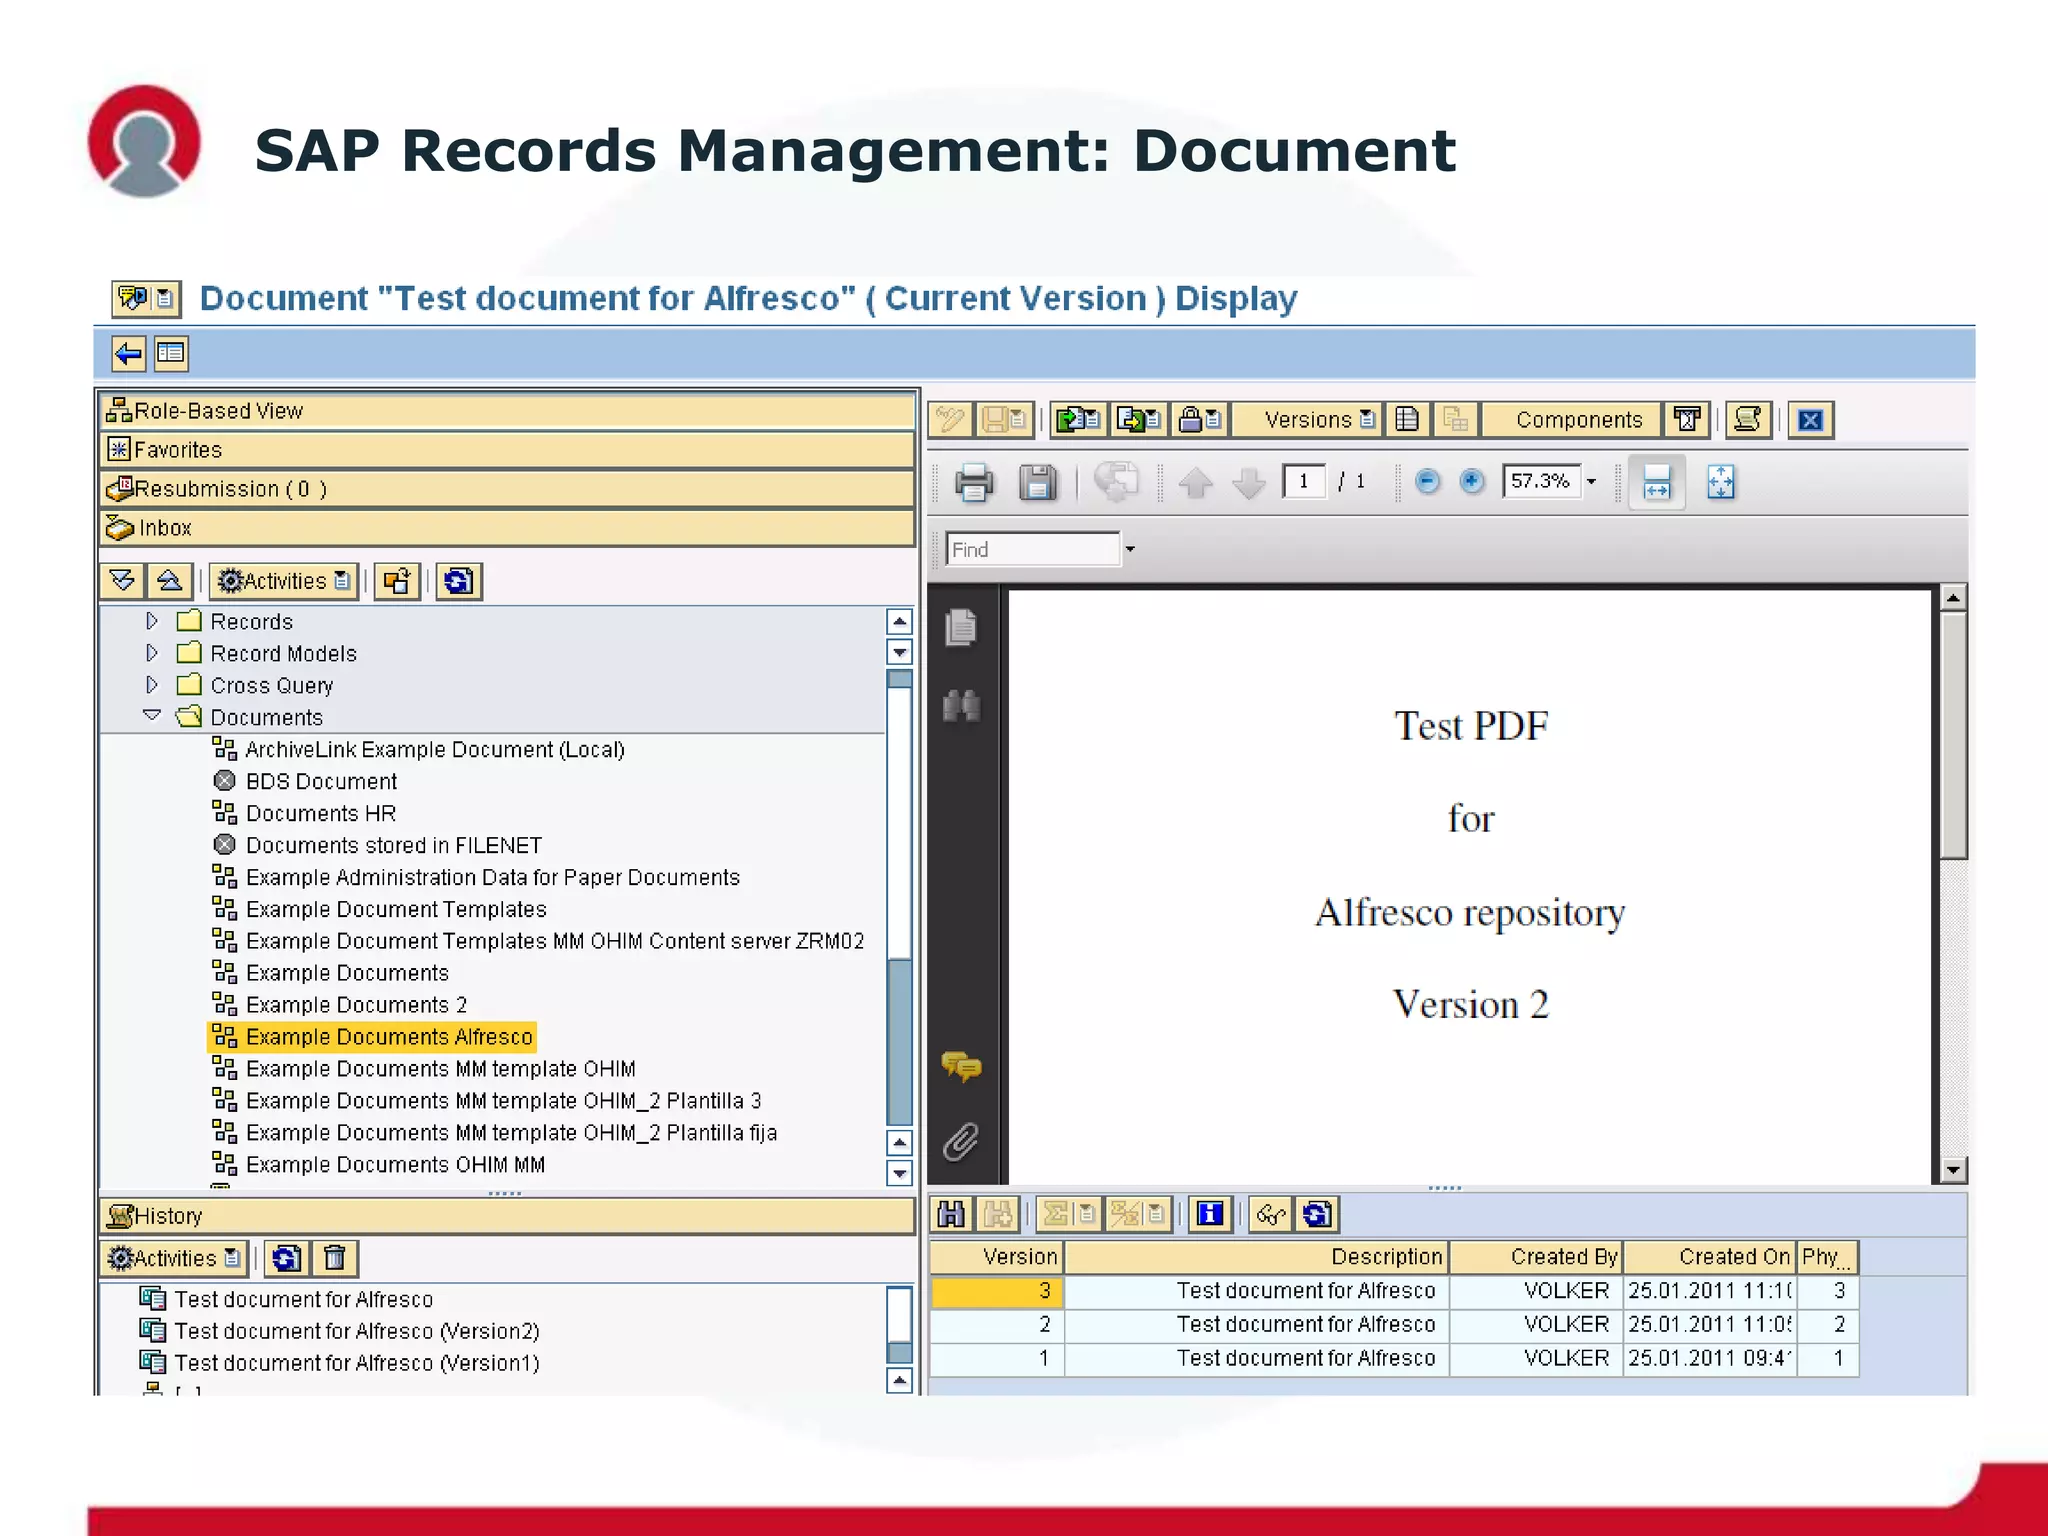This screenshot has width=2048, height=1536.
Task: Click the PDF save disk icon
Action: click(x=1038, y=483)
